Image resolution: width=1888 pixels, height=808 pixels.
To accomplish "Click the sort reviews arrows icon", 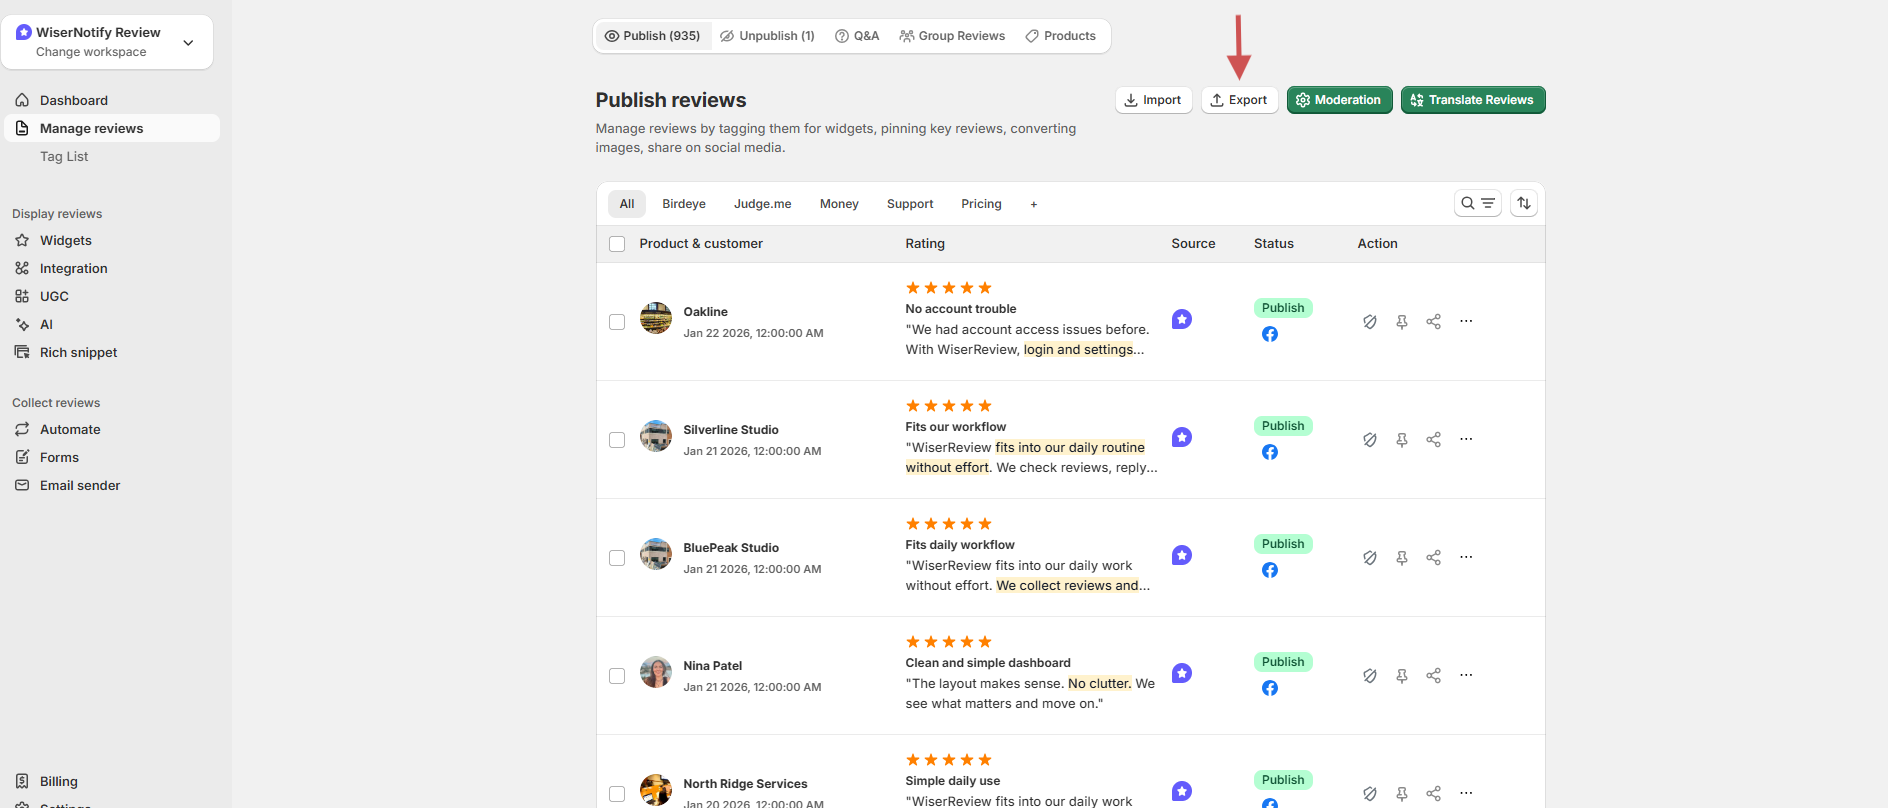I will click(1524, 203).
